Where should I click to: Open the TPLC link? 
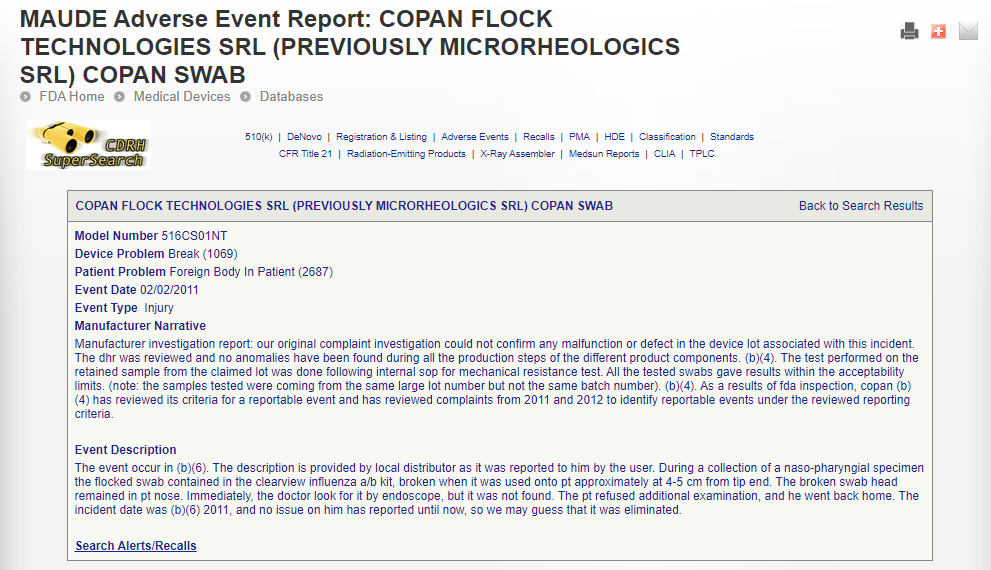click(702, 154)
